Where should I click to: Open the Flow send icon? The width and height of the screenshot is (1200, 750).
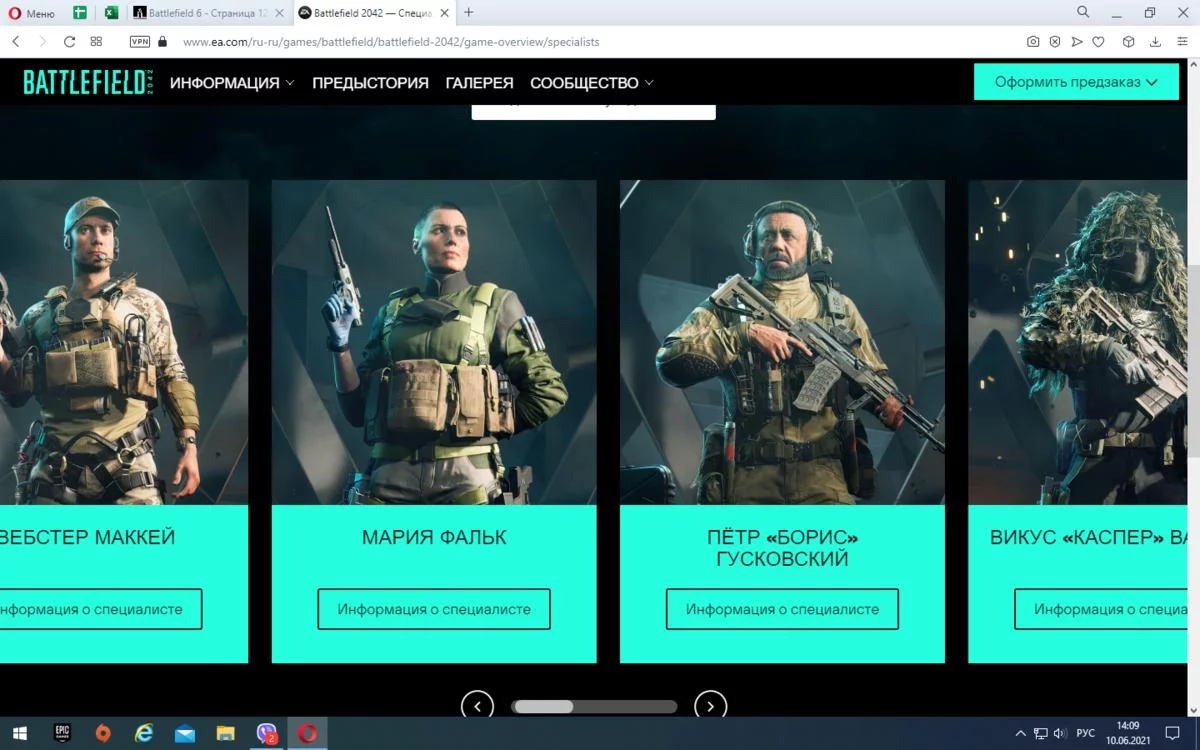point(1077,42)
